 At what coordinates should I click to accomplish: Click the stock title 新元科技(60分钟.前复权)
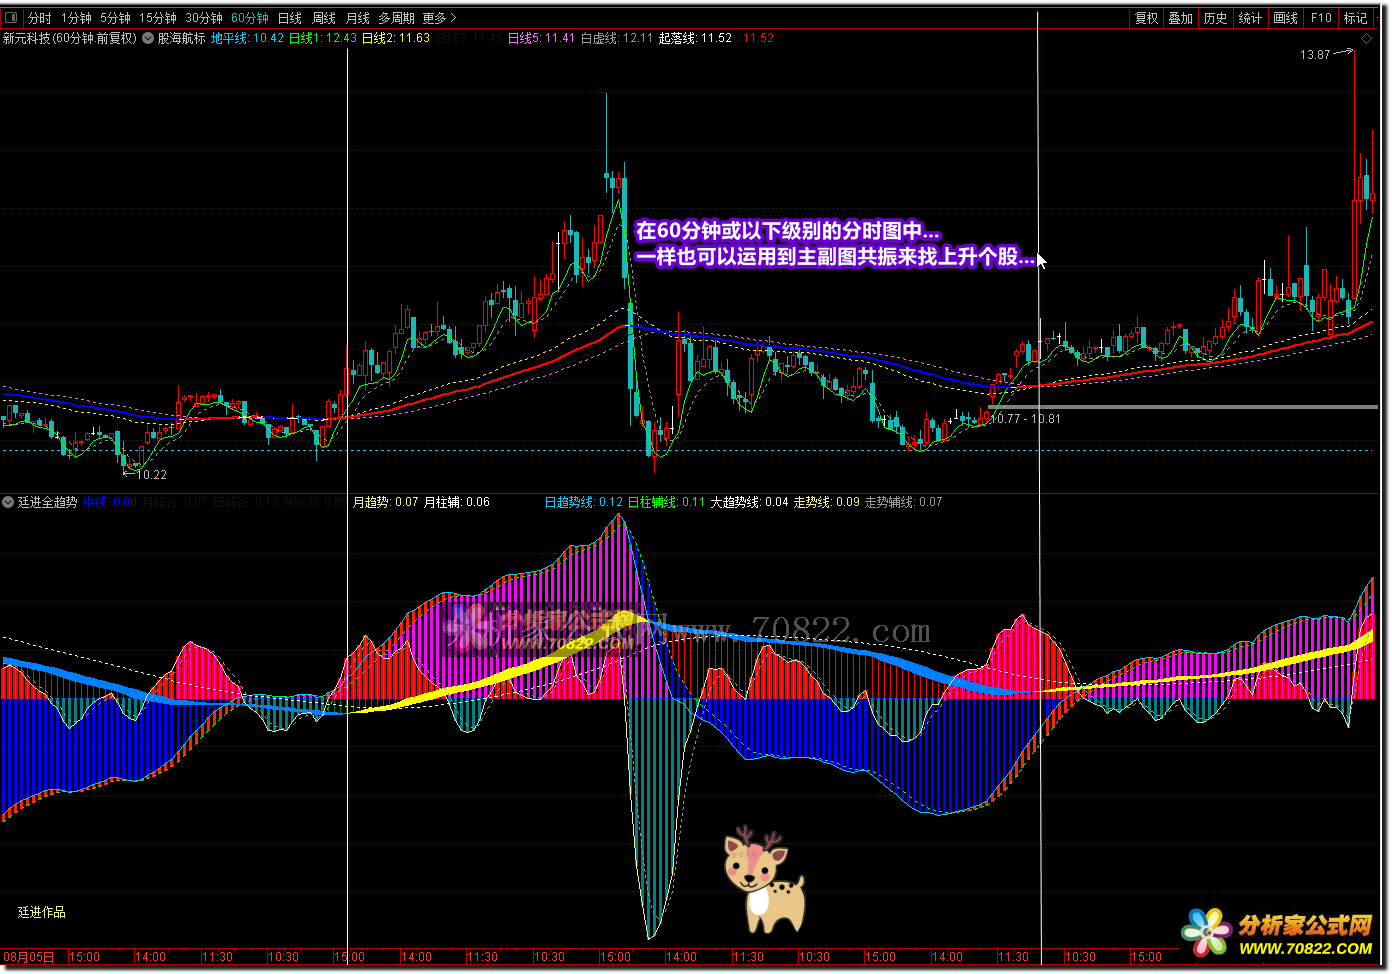click(x=69, y=38)
